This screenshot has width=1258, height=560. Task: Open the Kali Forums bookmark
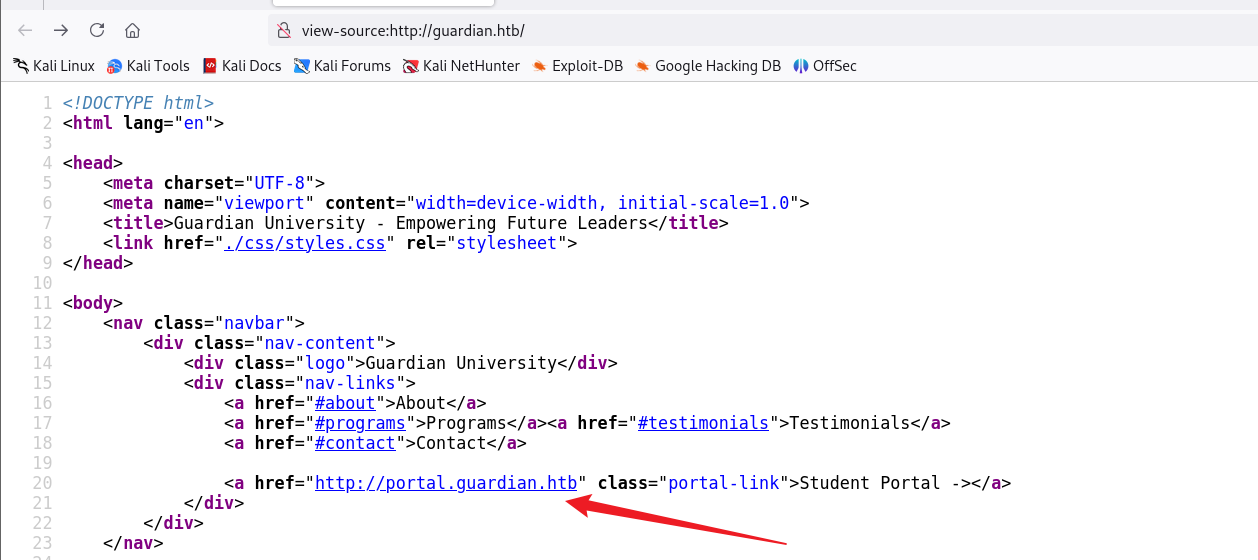(342, 66)
